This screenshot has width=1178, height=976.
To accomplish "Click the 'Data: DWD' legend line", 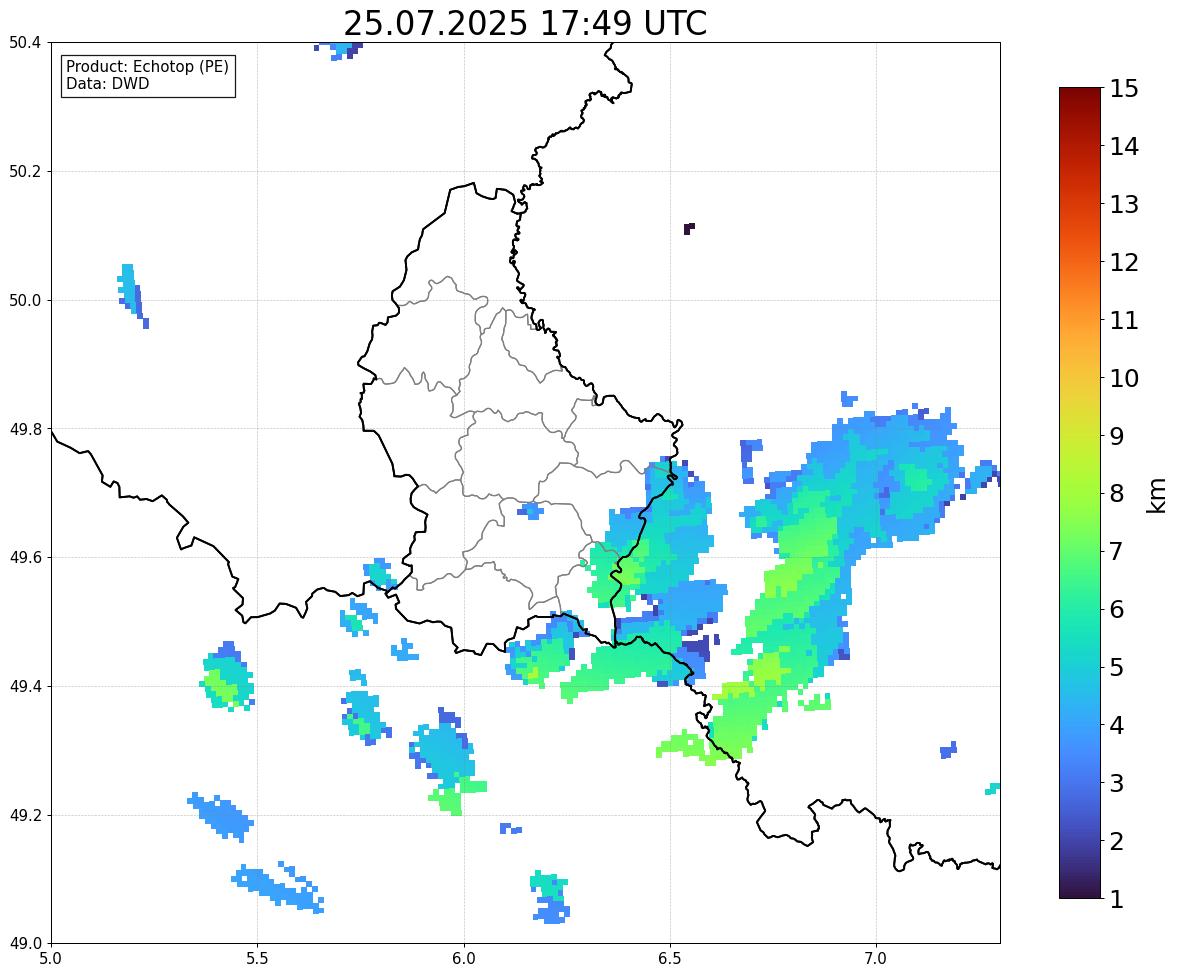I will coord(107,83).
